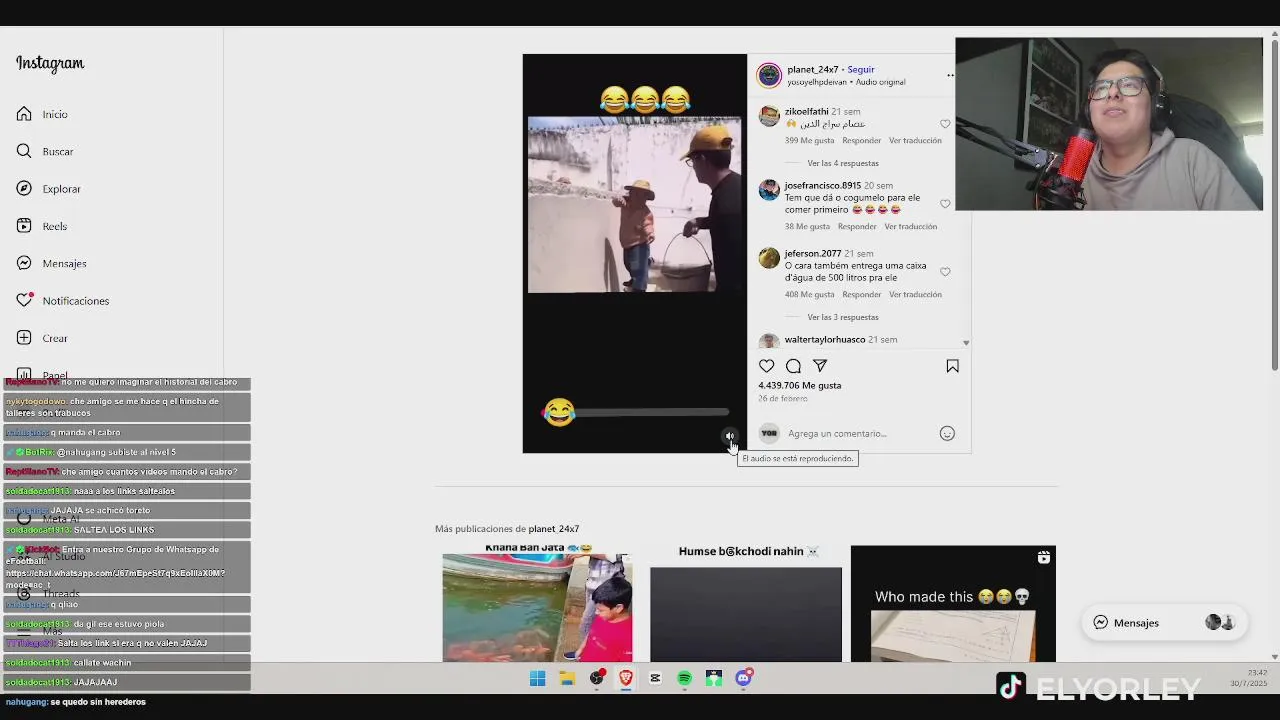Click the Crear plus icon
The width and height of the screenshot is (1280, 720).
24,338
